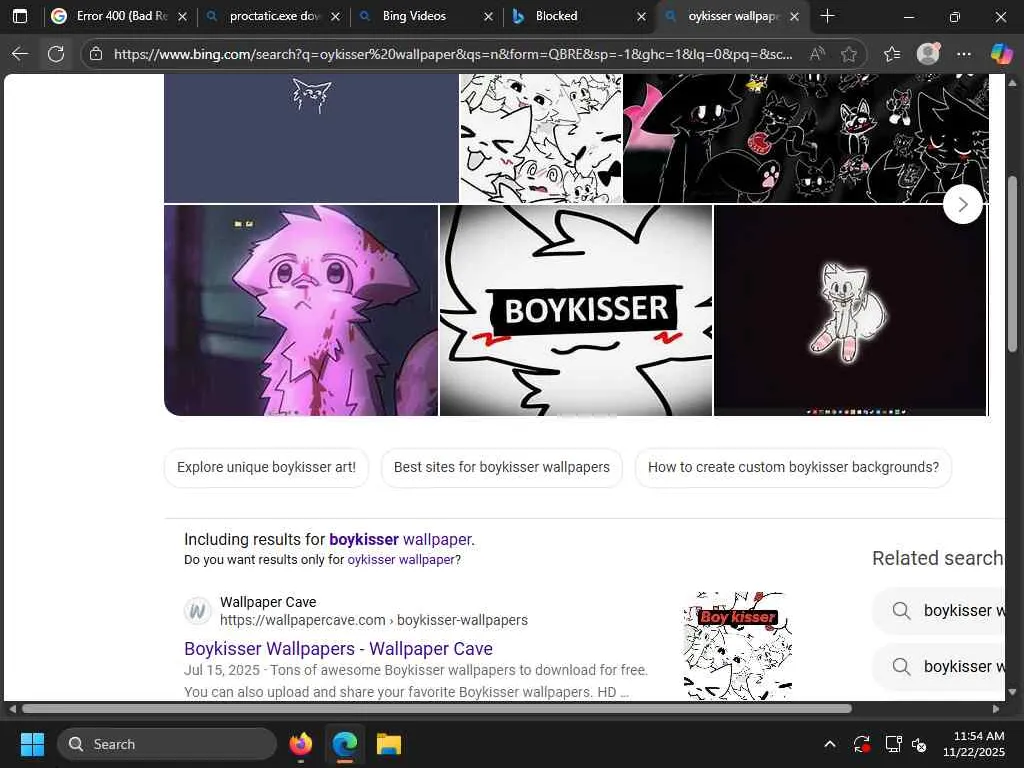Click the vertical scrollbar thumb
This screenshot has height=768, width=1024.
point(1012,264)
